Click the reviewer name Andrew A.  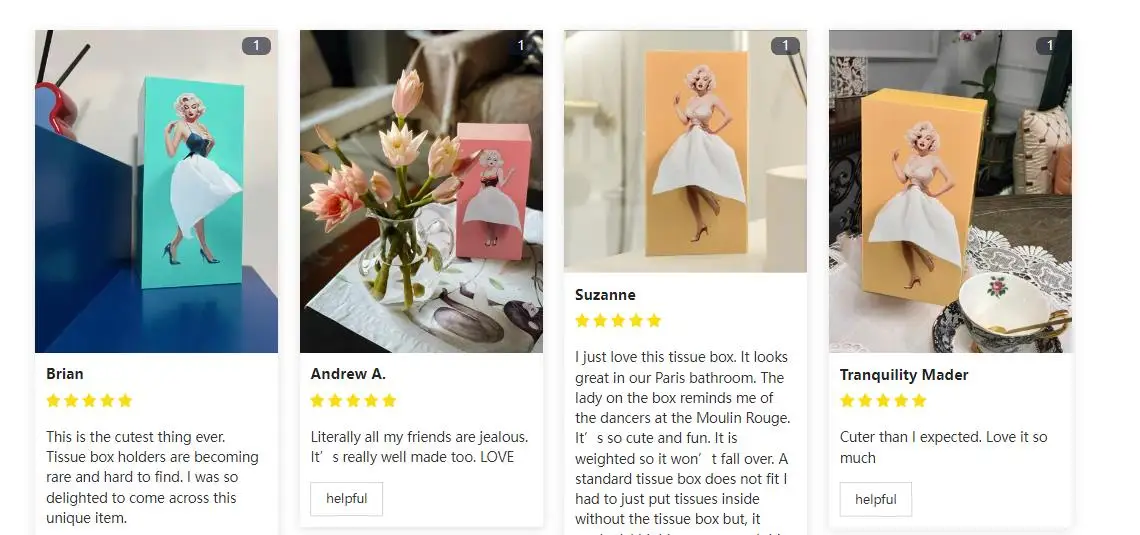click(x=348, y=374)
